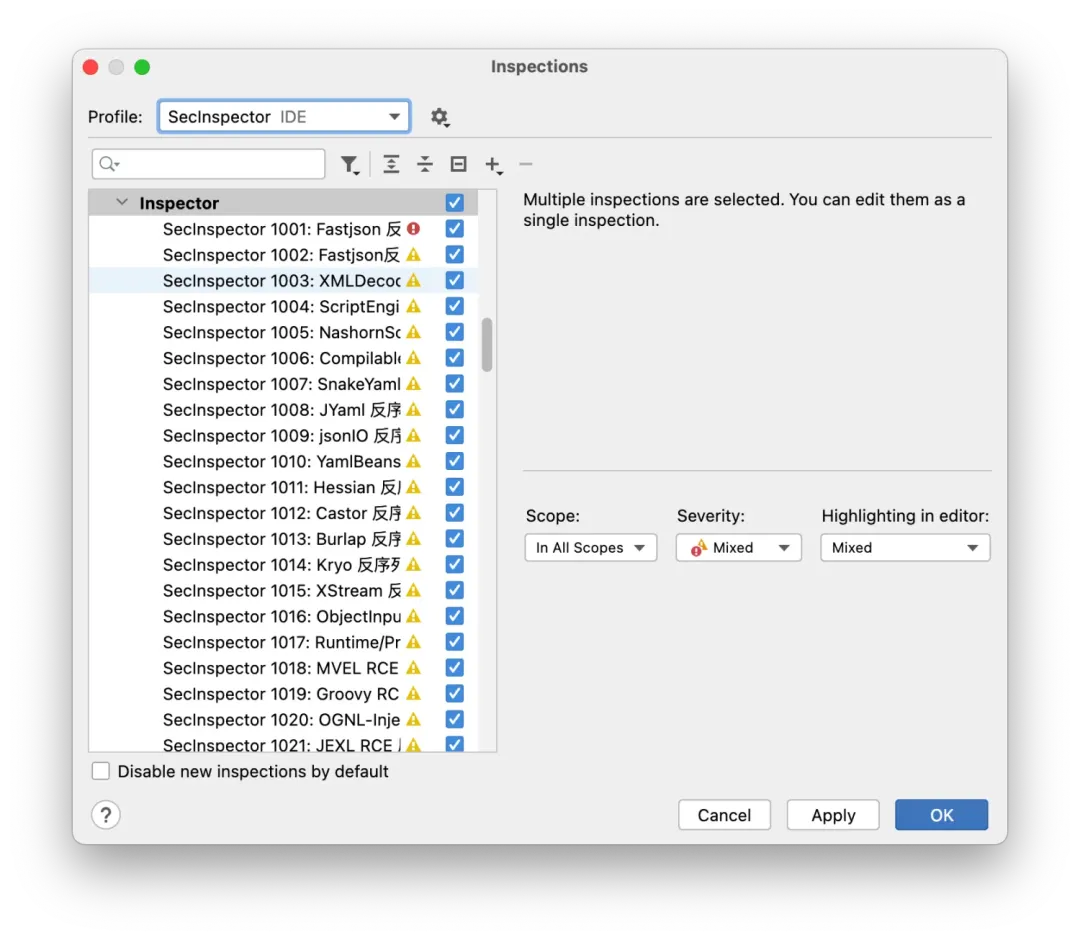
Task: Collapse the Inspector tree group
Action: (122, 202)
